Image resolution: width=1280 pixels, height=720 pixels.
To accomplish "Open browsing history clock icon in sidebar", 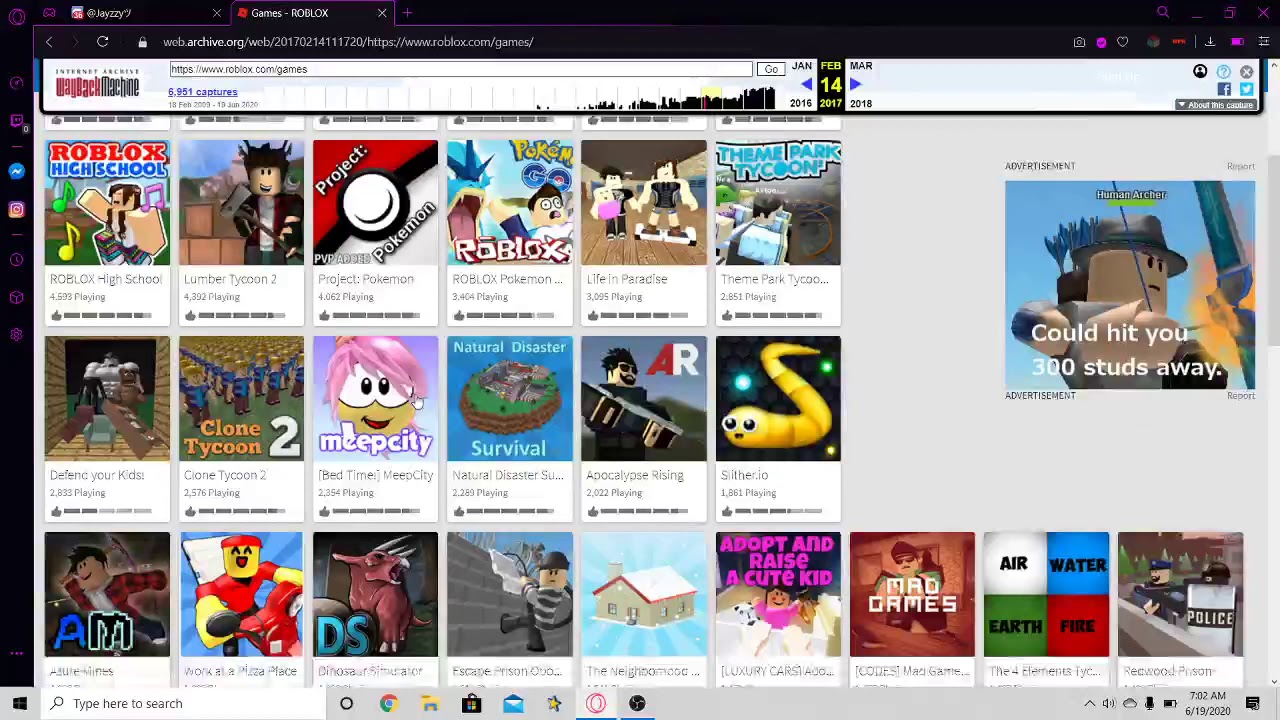I will point(16,260).
